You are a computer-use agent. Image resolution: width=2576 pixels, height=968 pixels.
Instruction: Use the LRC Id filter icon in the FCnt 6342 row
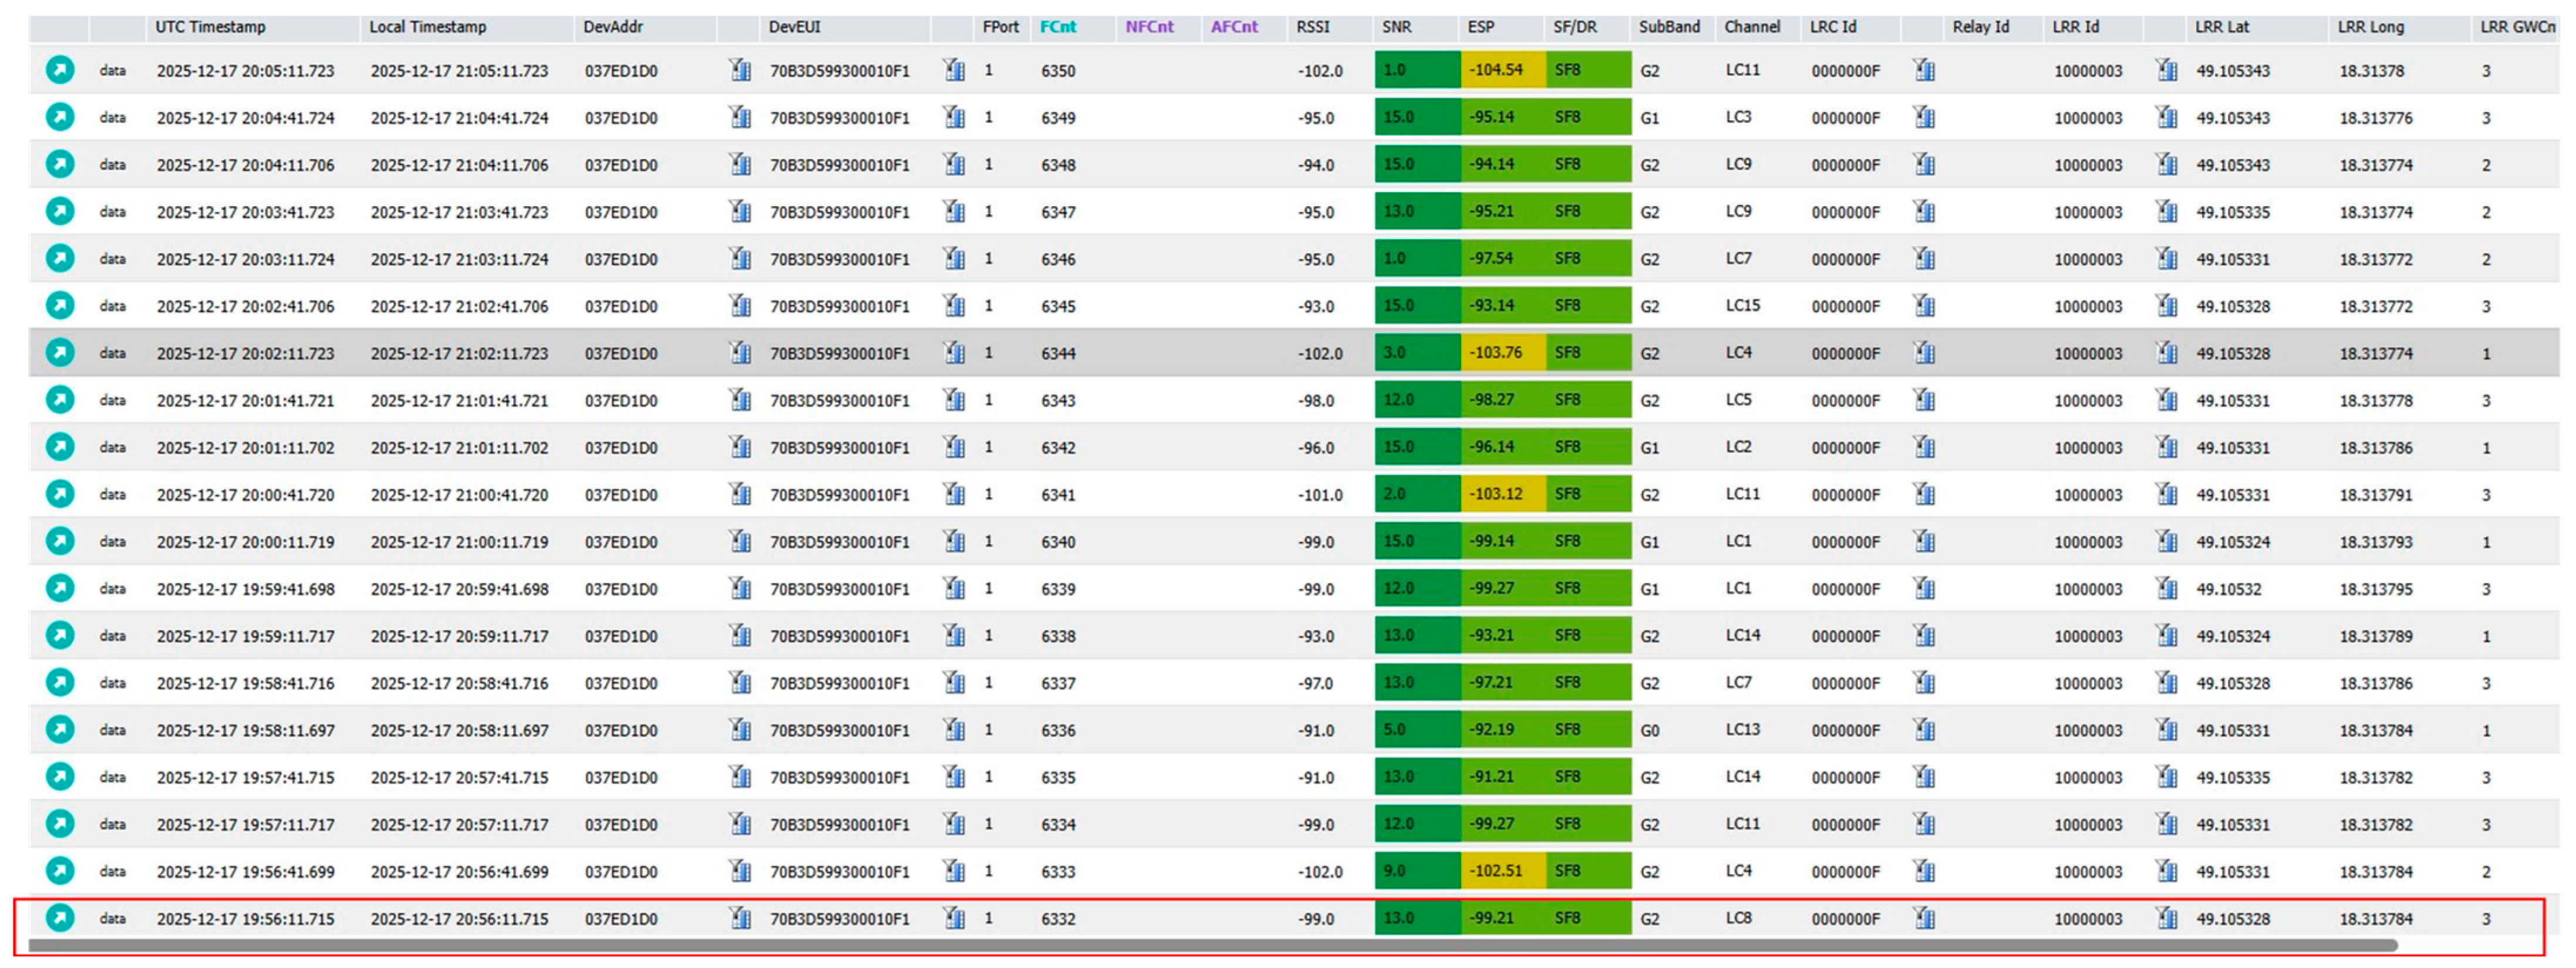point(1924,447)
